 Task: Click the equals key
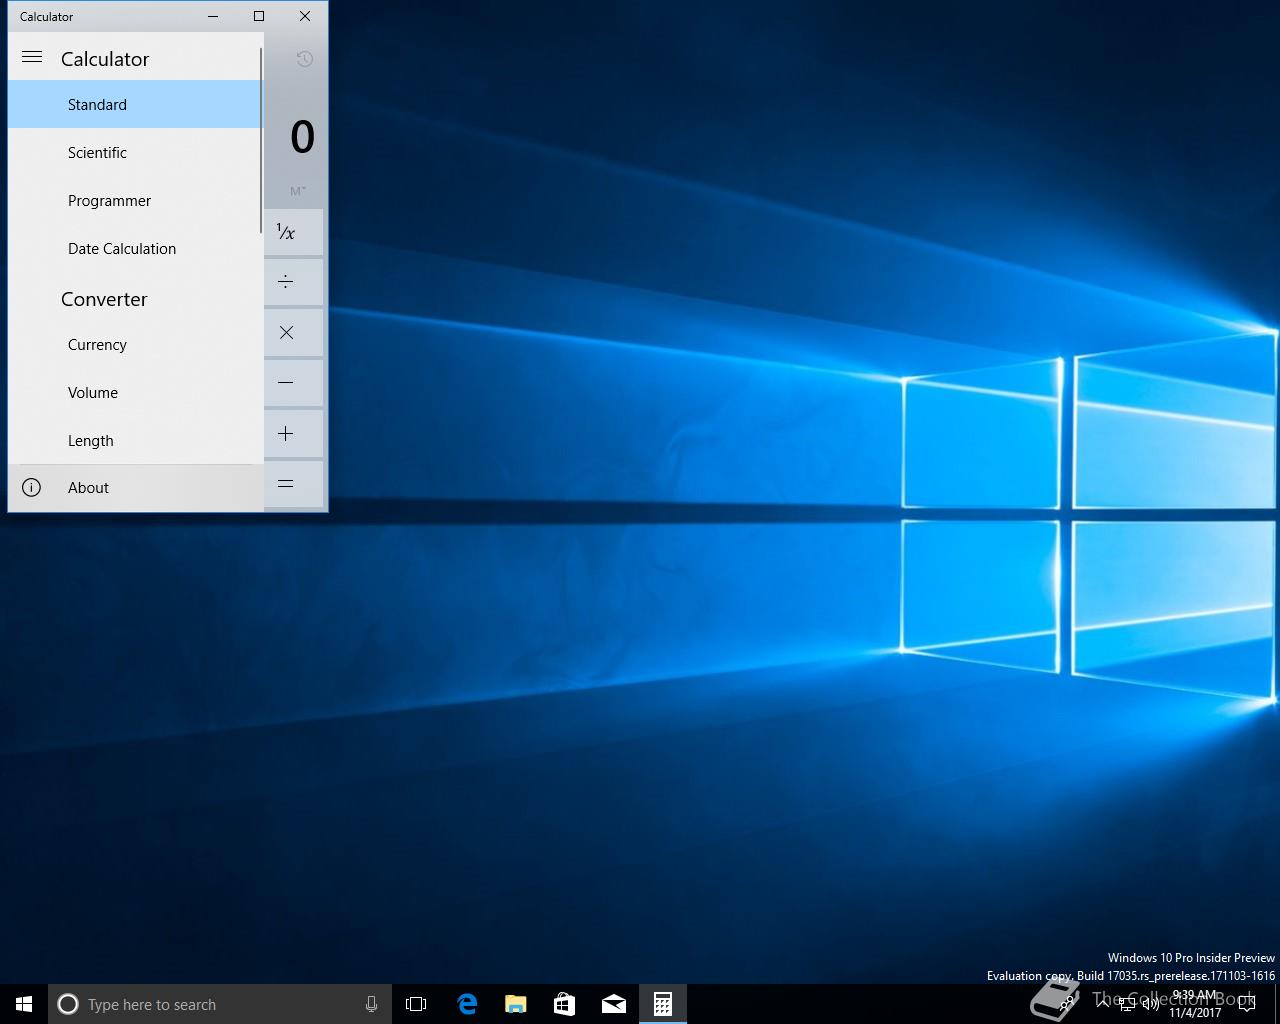(x=294, y=484)
